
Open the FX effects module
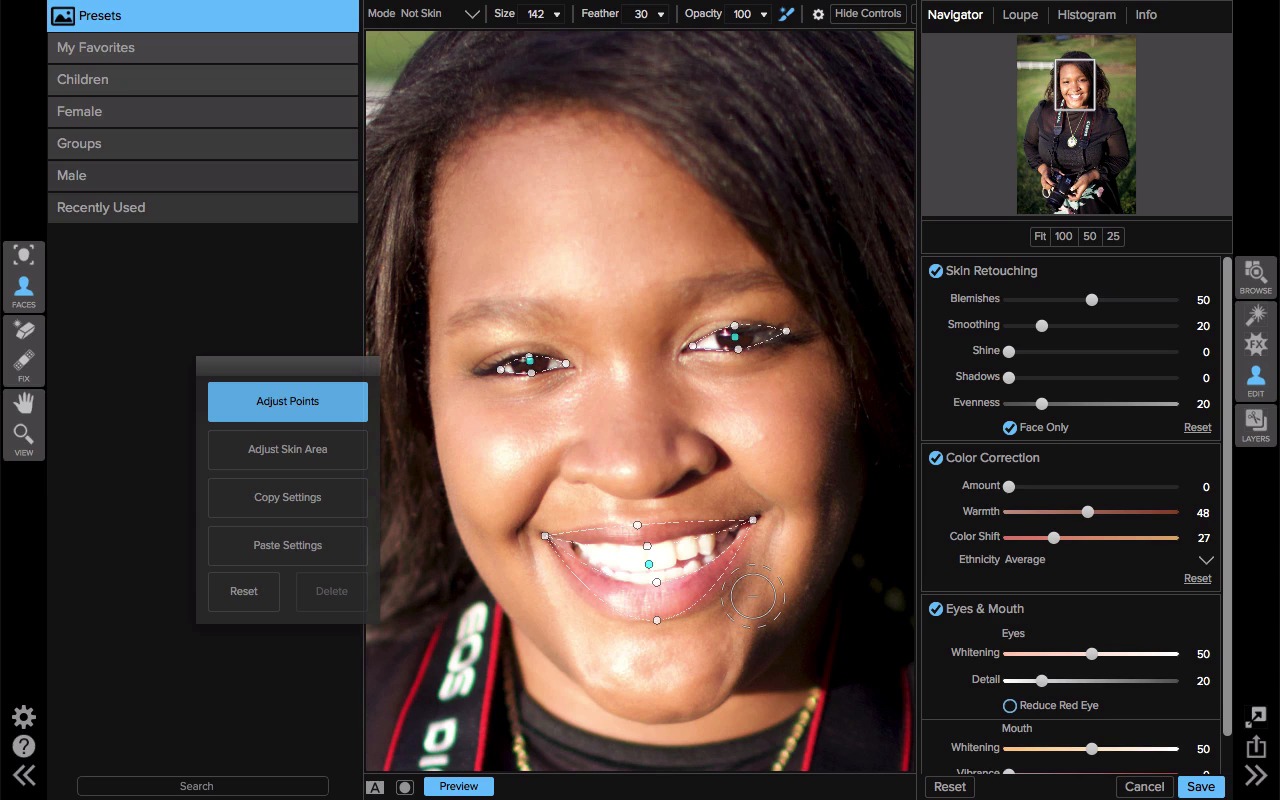(x=1256, y=345)
